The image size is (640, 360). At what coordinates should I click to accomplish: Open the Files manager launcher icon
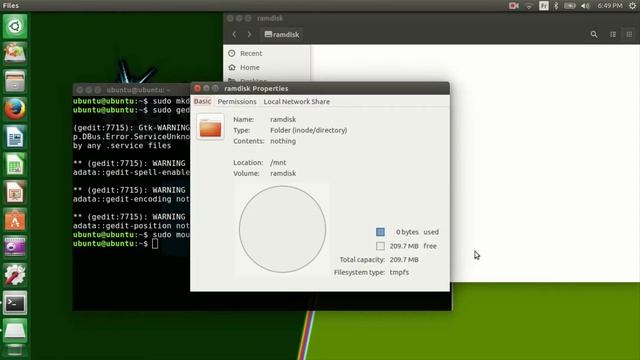[x=15, y=81]
